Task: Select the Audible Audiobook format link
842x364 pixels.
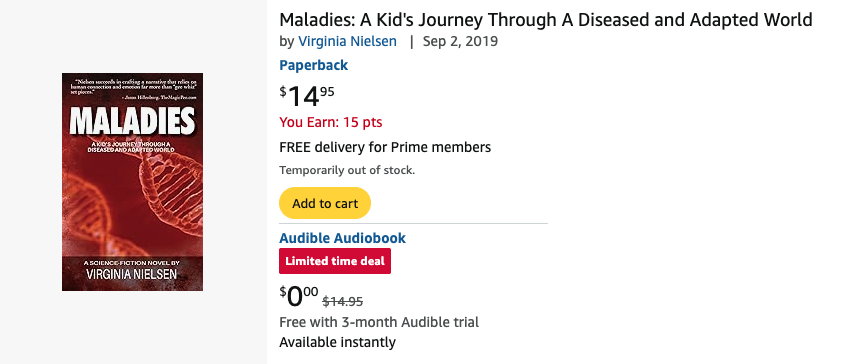Action: click(x=343, y=238)
